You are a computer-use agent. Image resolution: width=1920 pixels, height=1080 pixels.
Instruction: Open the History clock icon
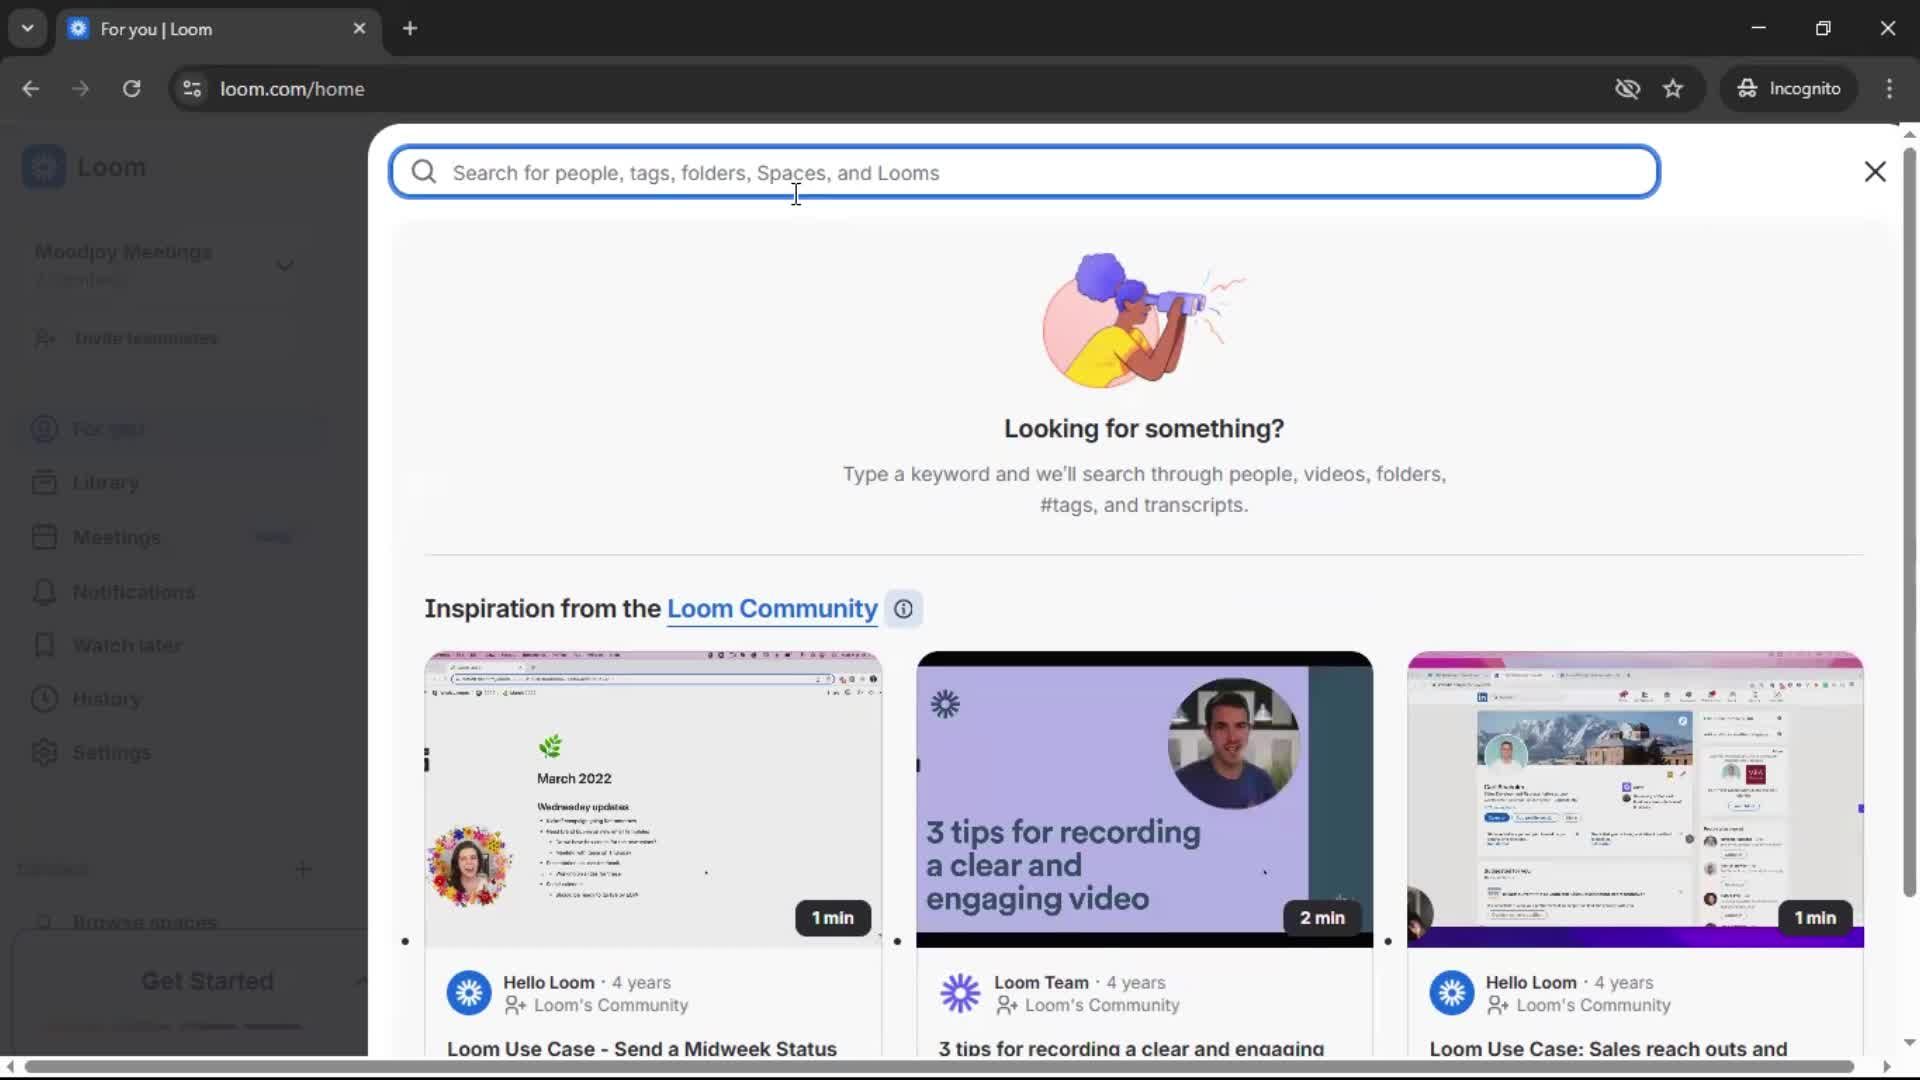pyautogui.click(x=44, y=699)
